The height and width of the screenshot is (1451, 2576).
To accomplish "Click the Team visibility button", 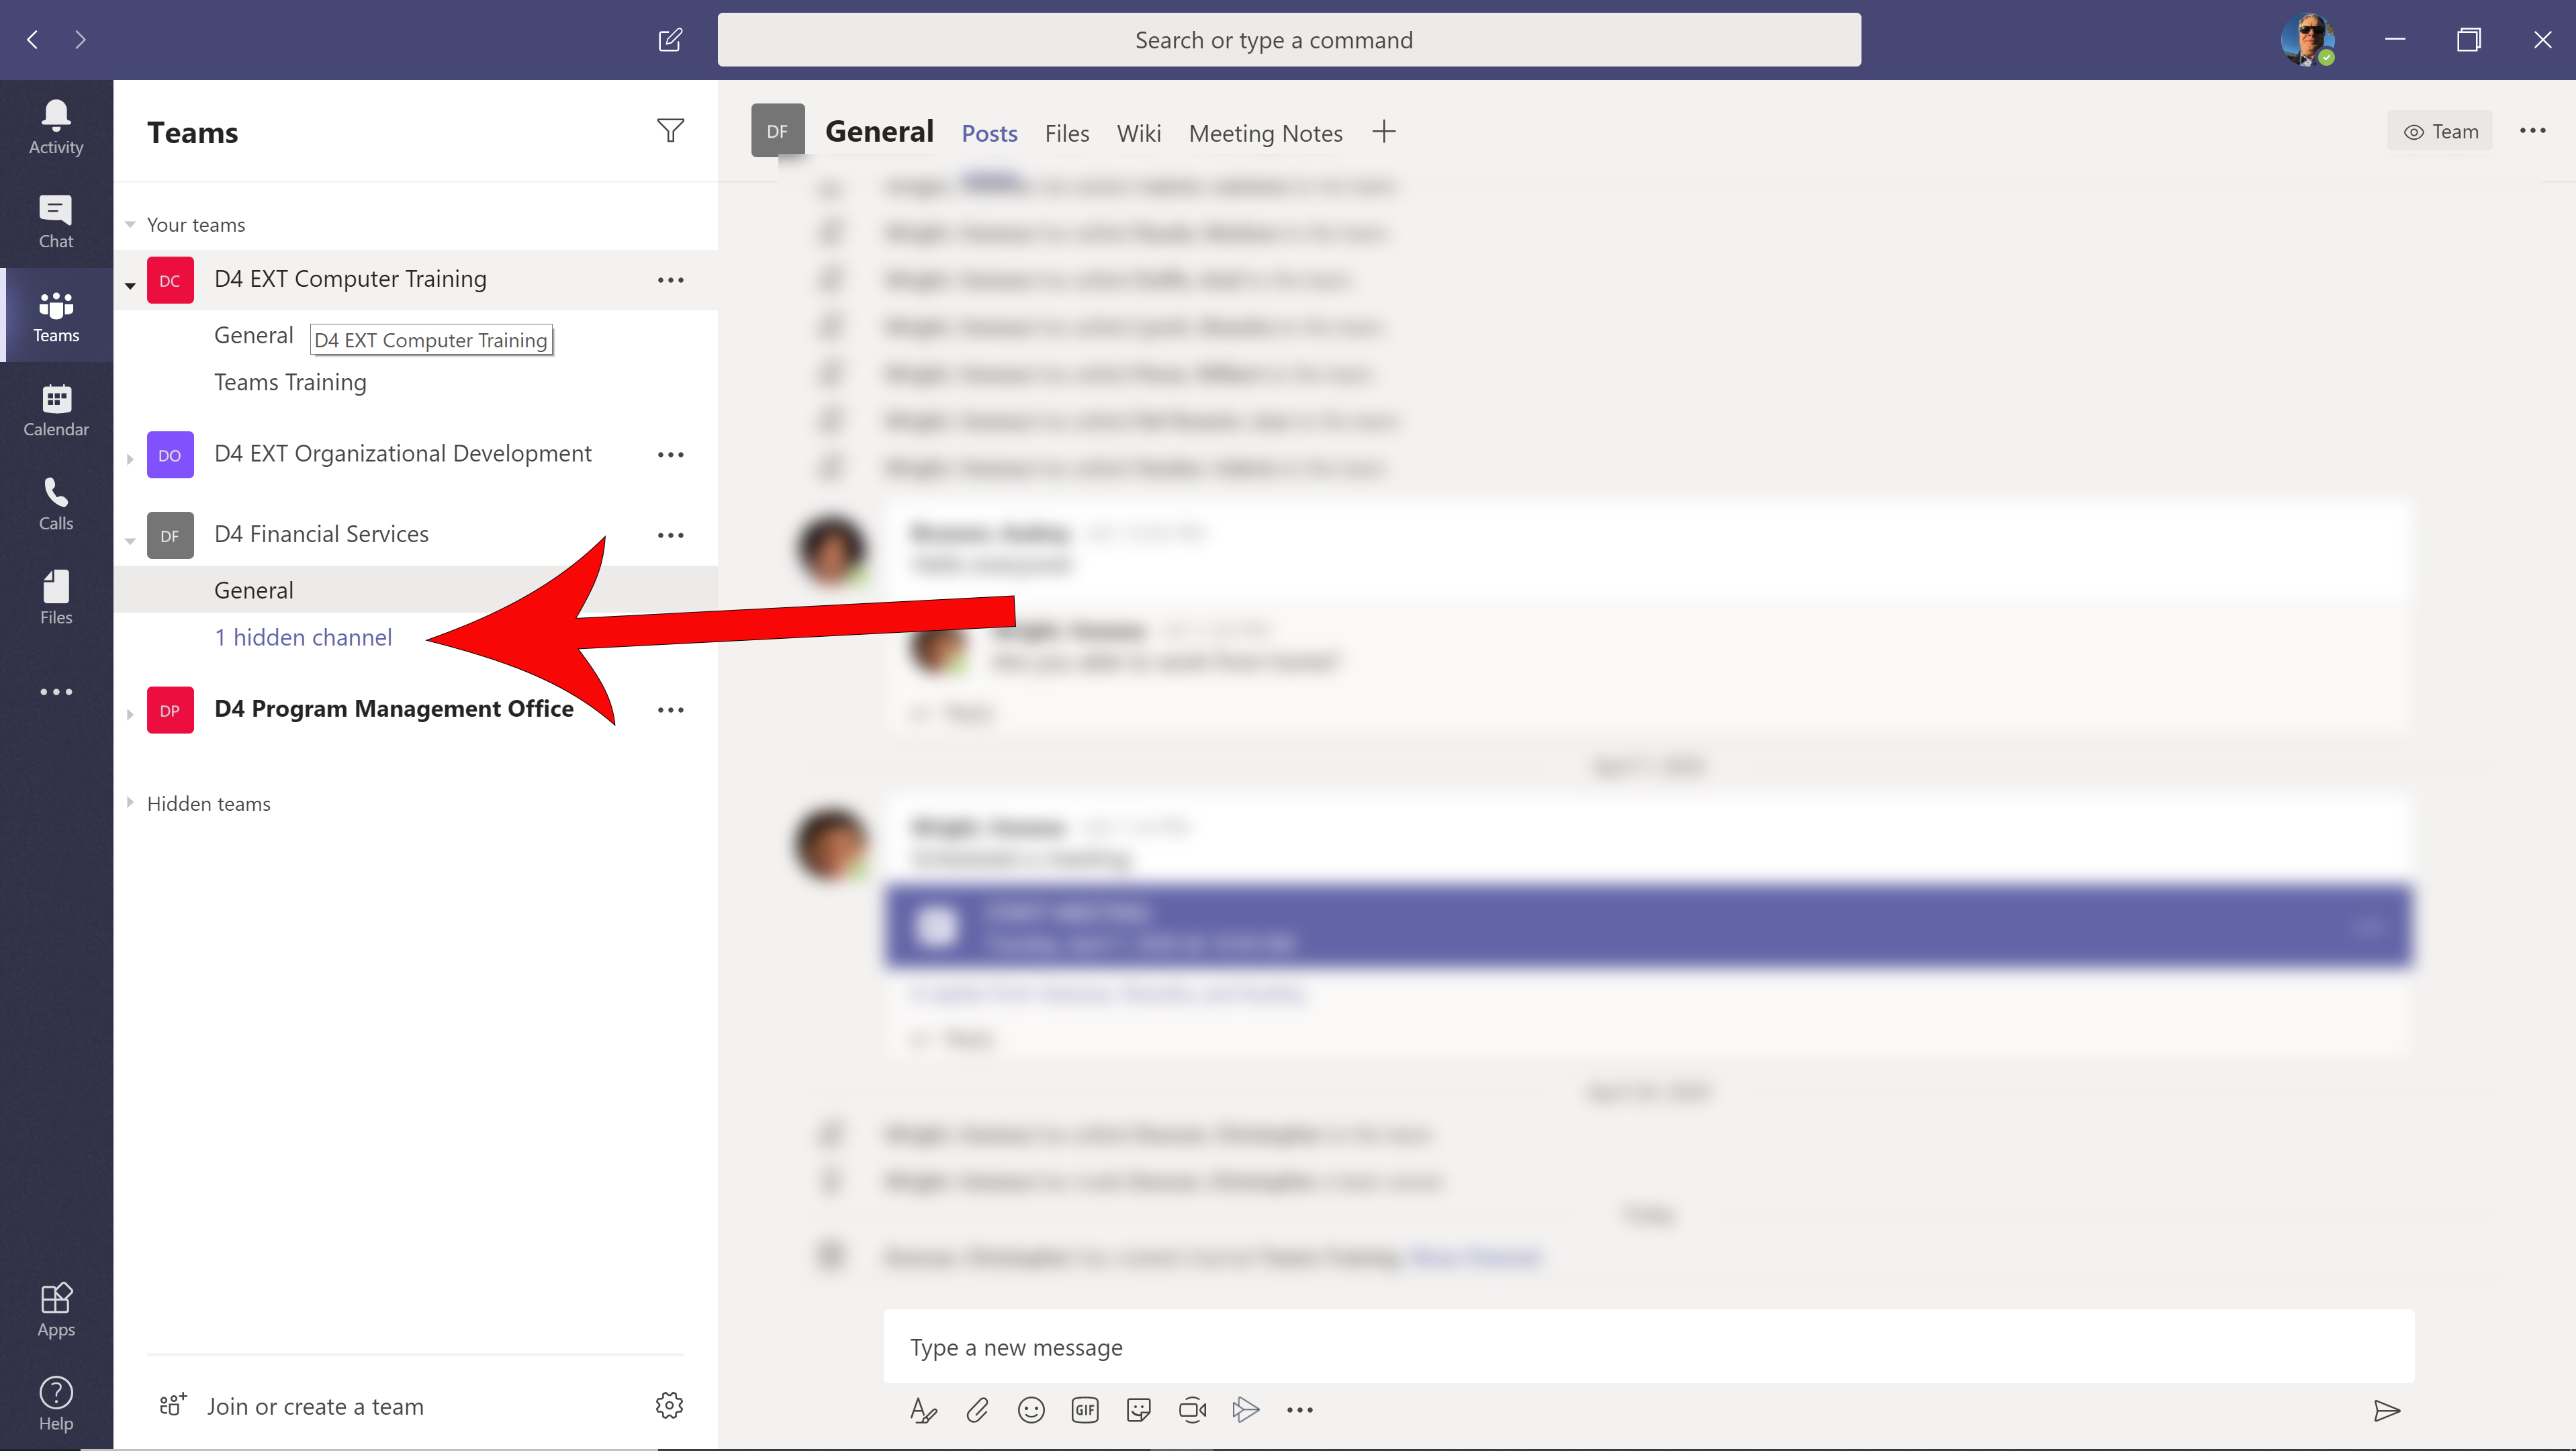I will (x=2440, y=131).
